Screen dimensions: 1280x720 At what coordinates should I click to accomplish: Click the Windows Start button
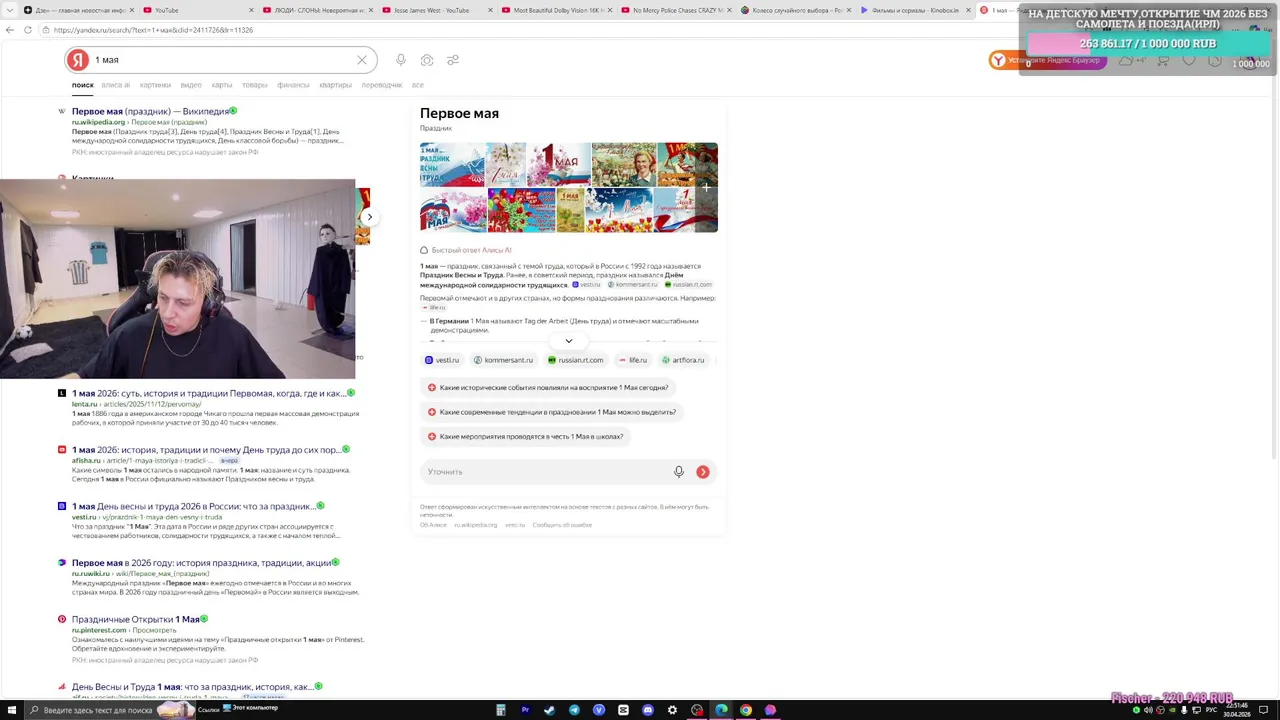[11, 710]
